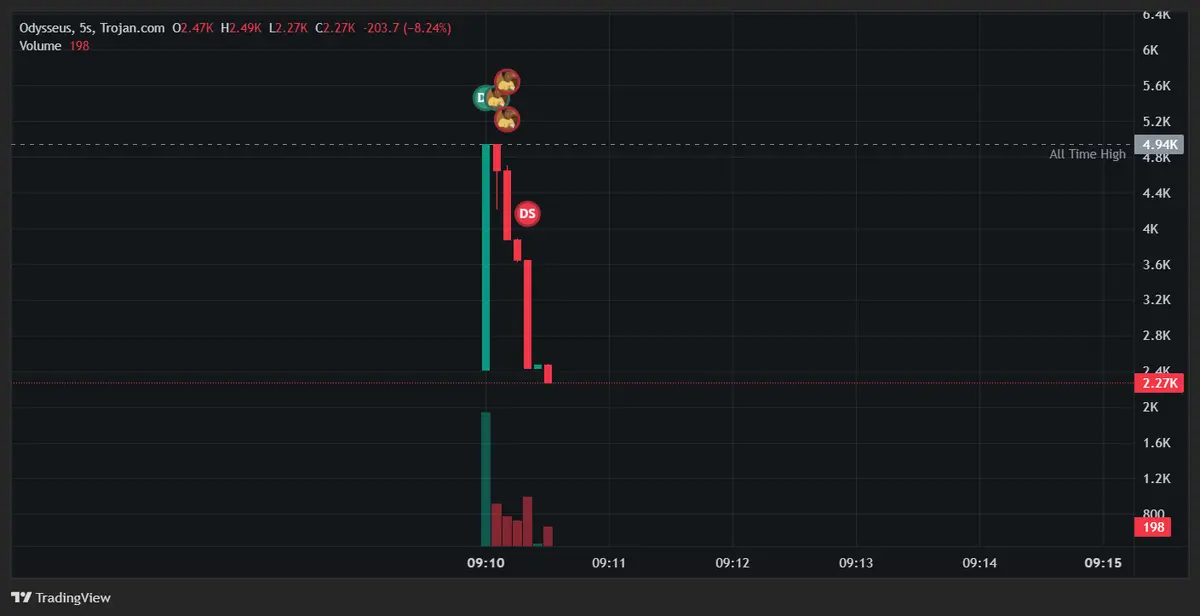Image resolution: width=1200 pixels, height=616 pixels.
Task: Click the 09:14 label on time axis
Action: (x=979, y=564)
